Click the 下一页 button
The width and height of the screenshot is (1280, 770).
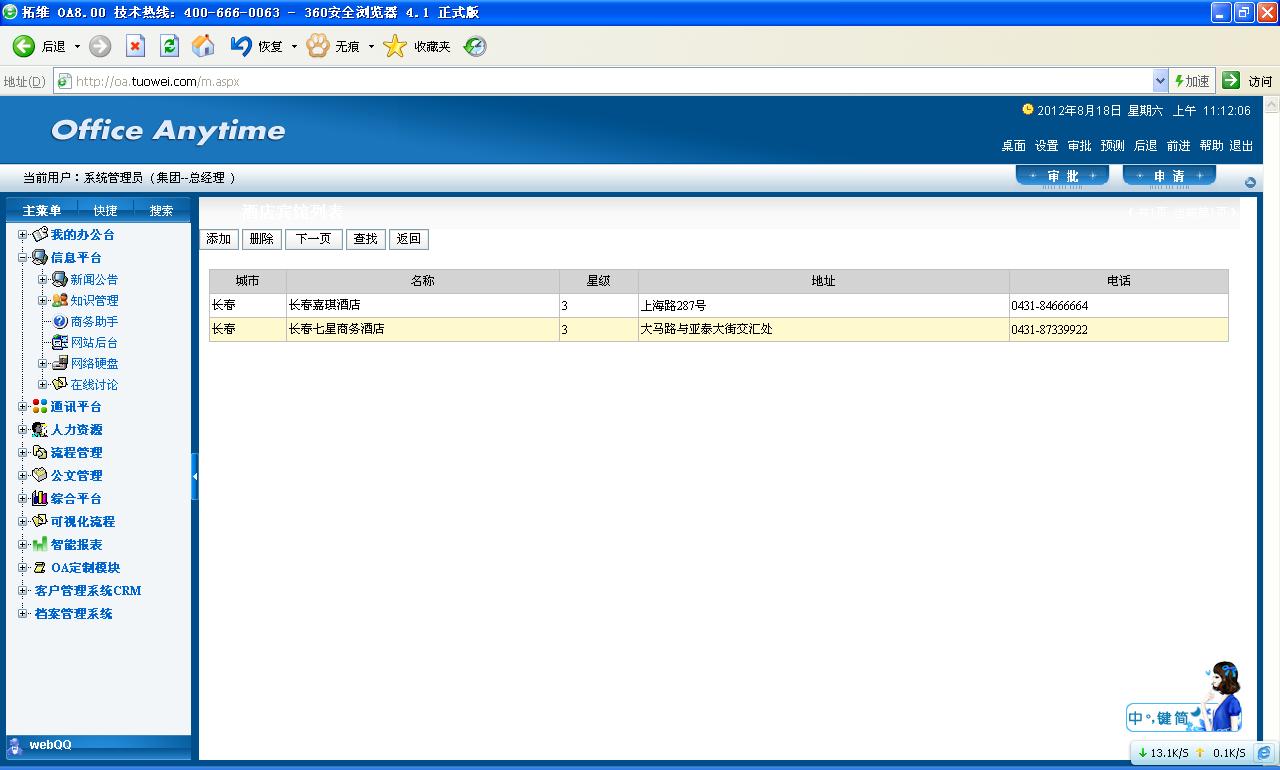point(313,239)
